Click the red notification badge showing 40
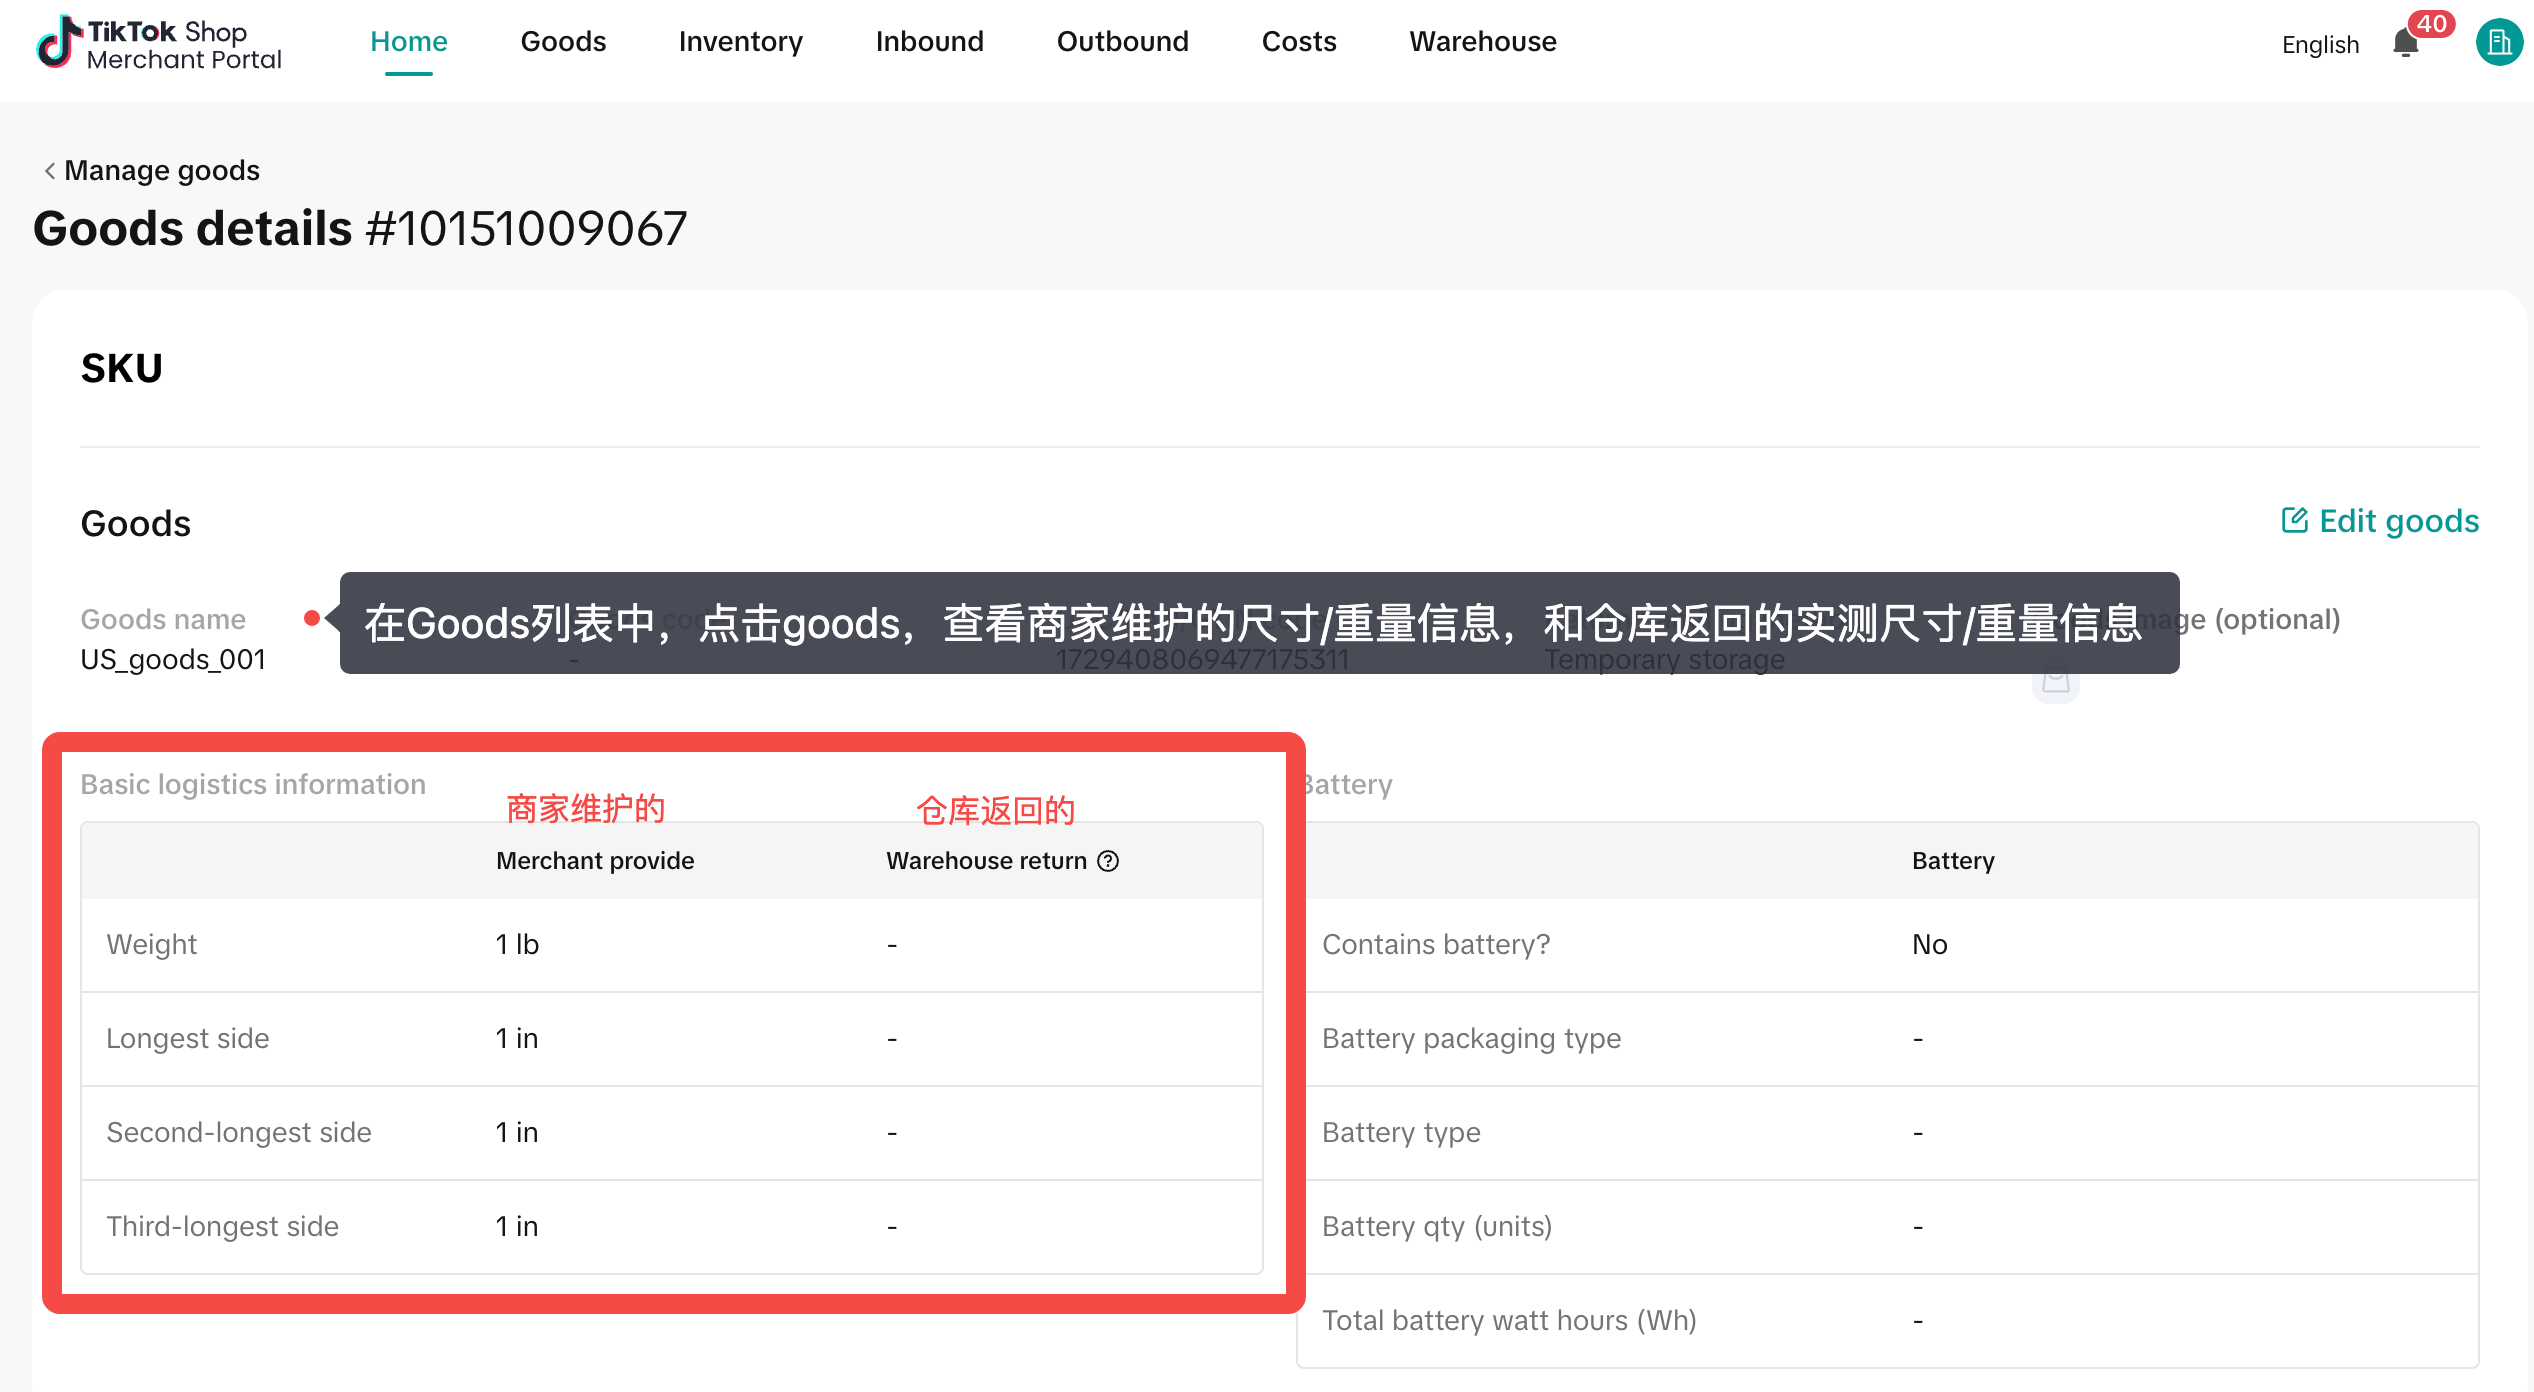2534x1392 pixels. pos(2432,23)
